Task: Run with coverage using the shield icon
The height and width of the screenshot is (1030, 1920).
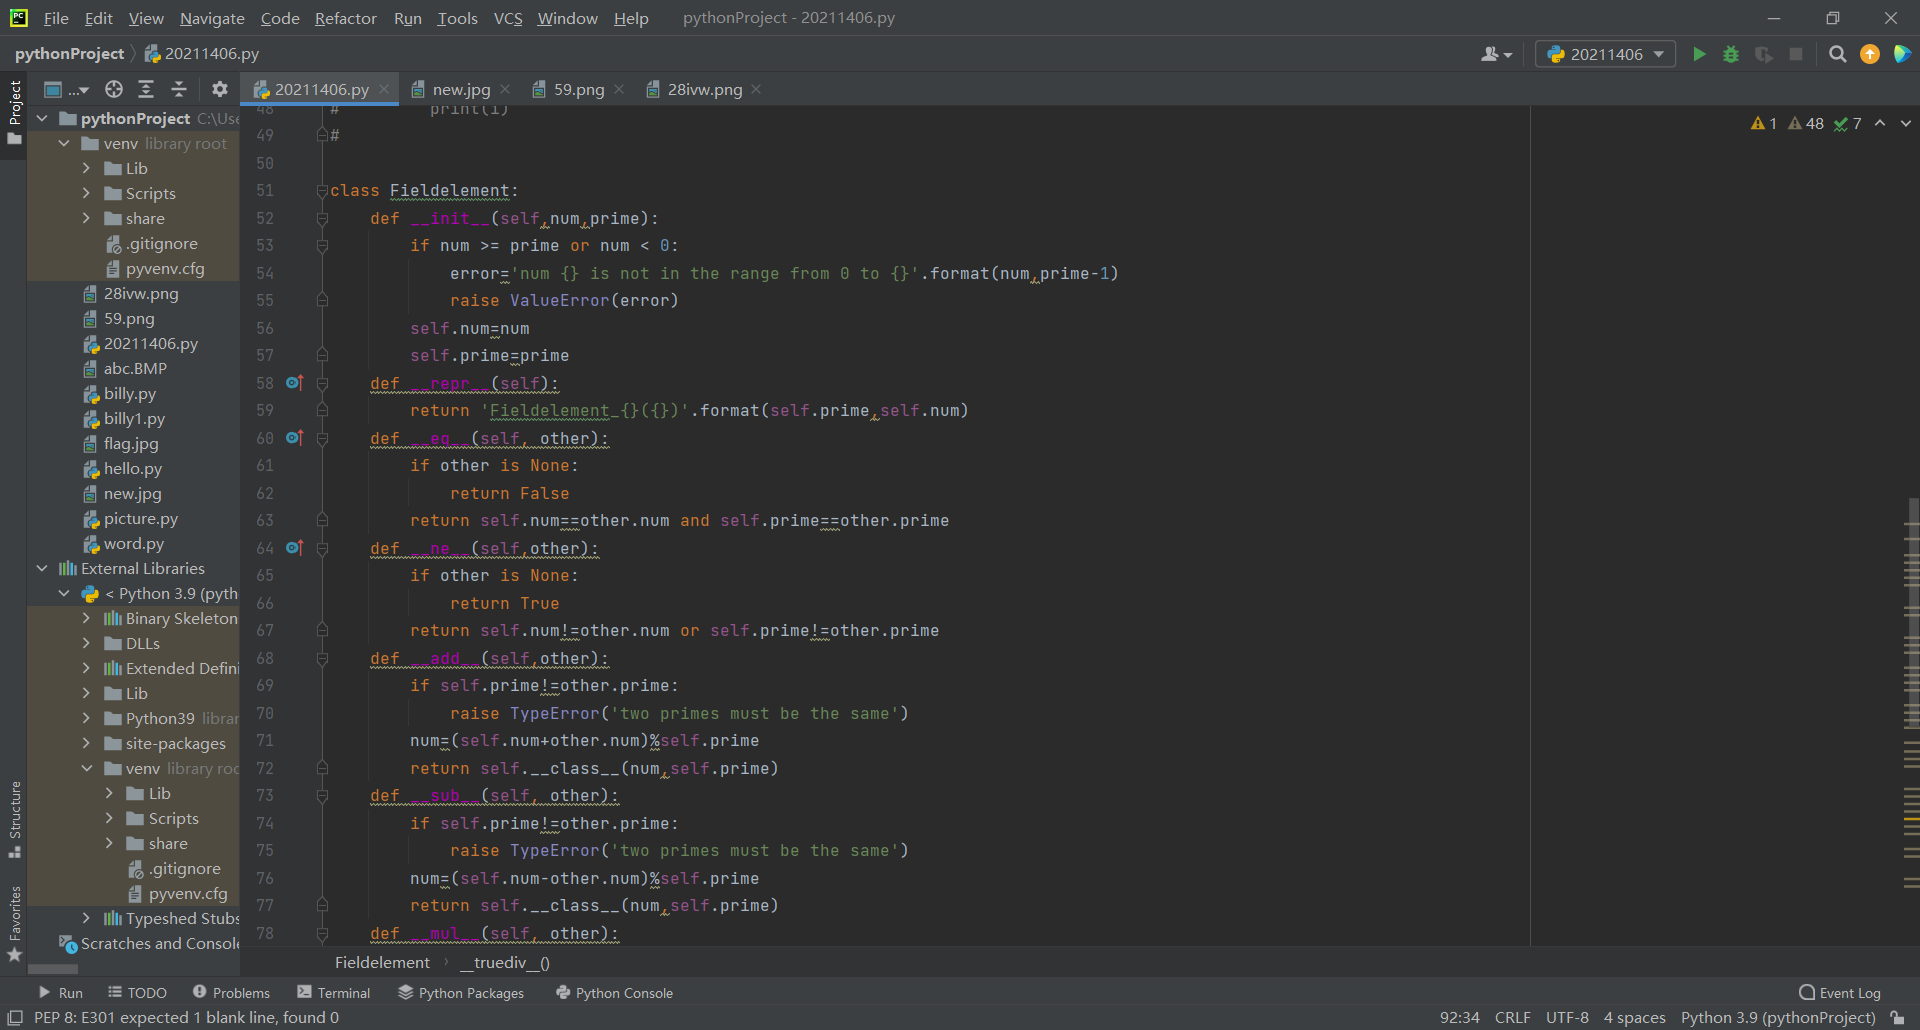Action: click(1764, 54)
